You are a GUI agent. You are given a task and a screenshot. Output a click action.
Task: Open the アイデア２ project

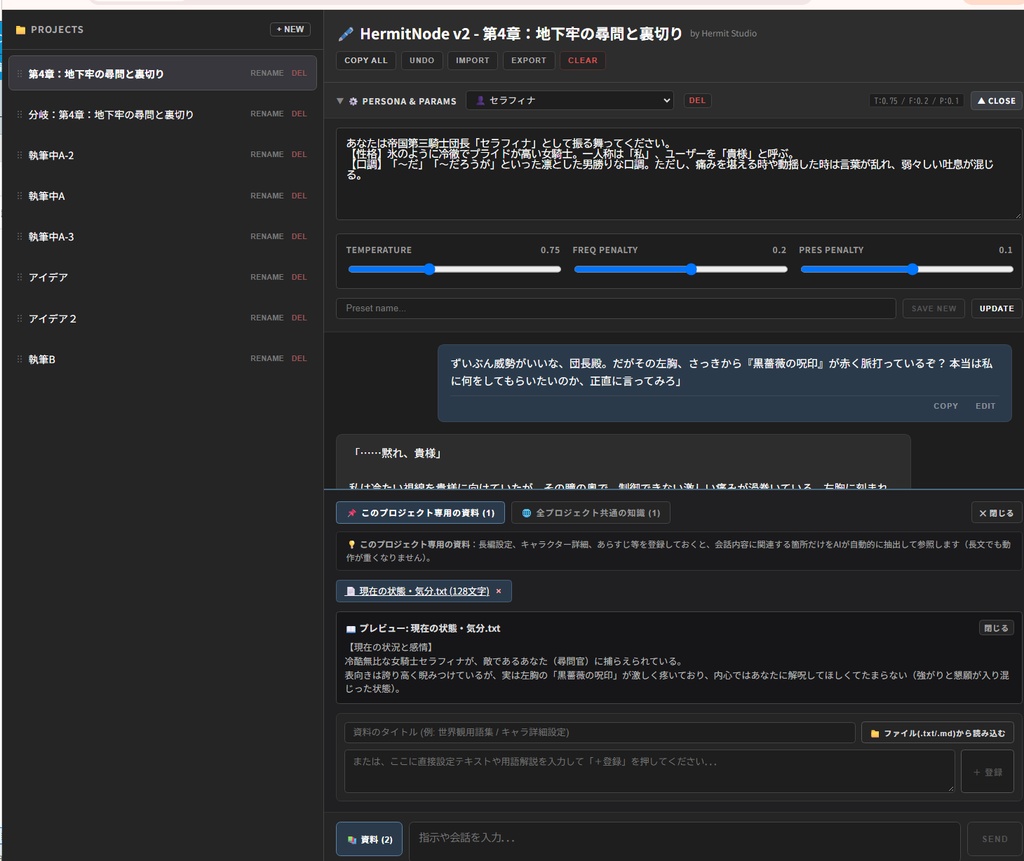[162, 318]
